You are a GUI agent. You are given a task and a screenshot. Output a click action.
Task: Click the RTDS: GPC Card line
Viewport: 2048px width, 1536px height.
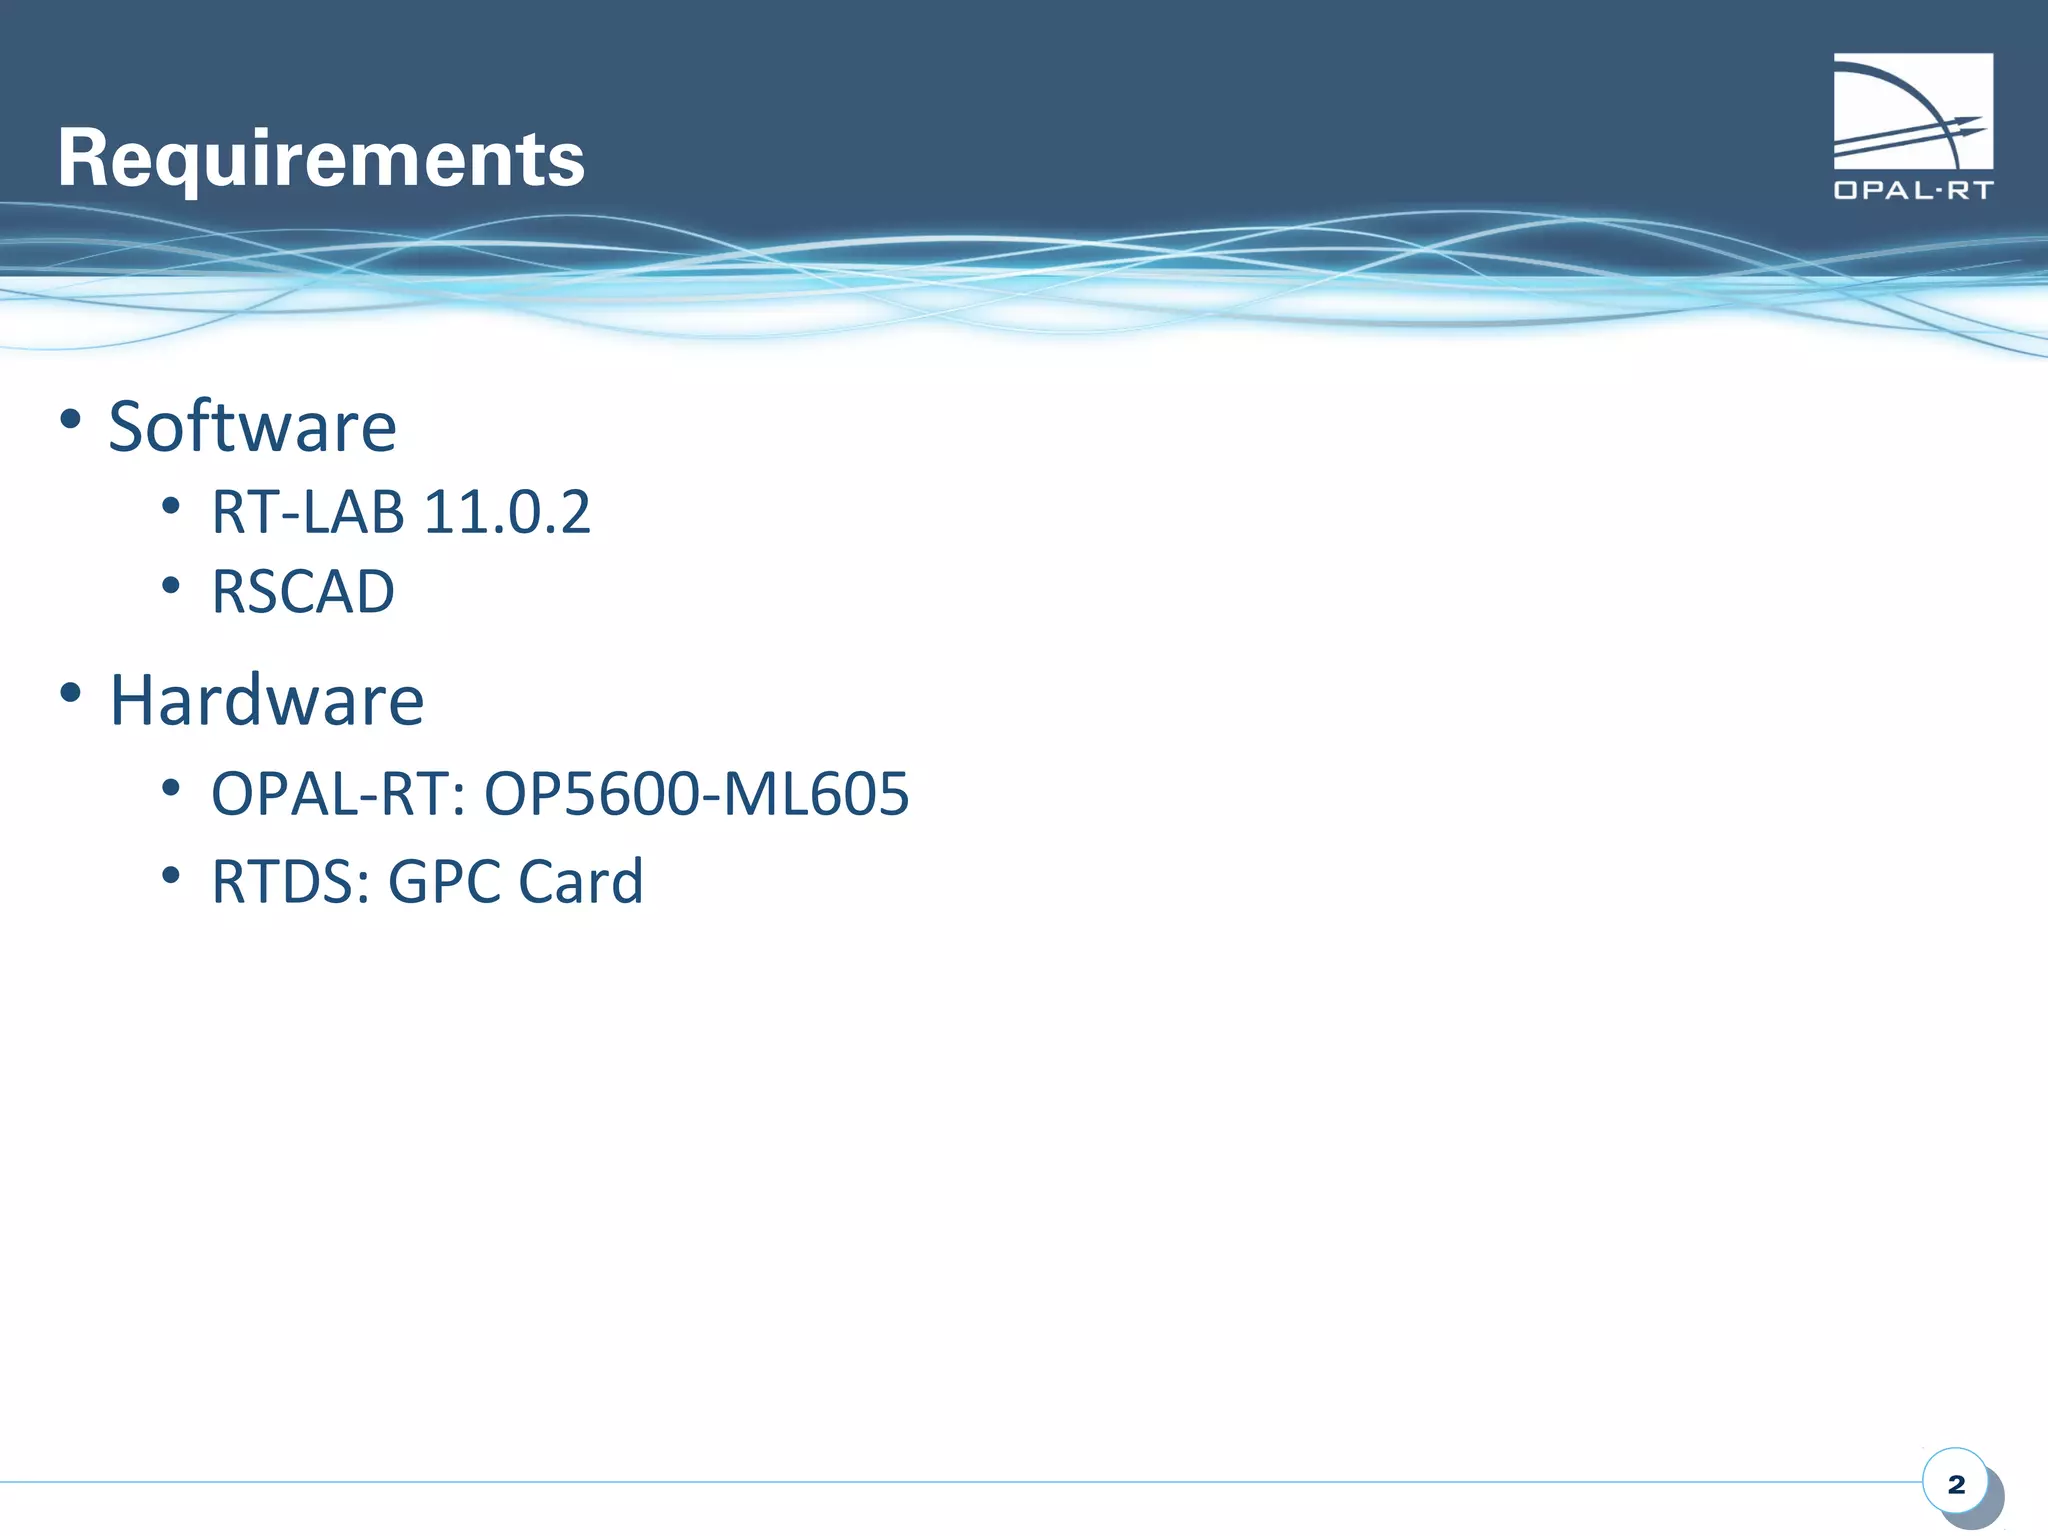(427, 882)
